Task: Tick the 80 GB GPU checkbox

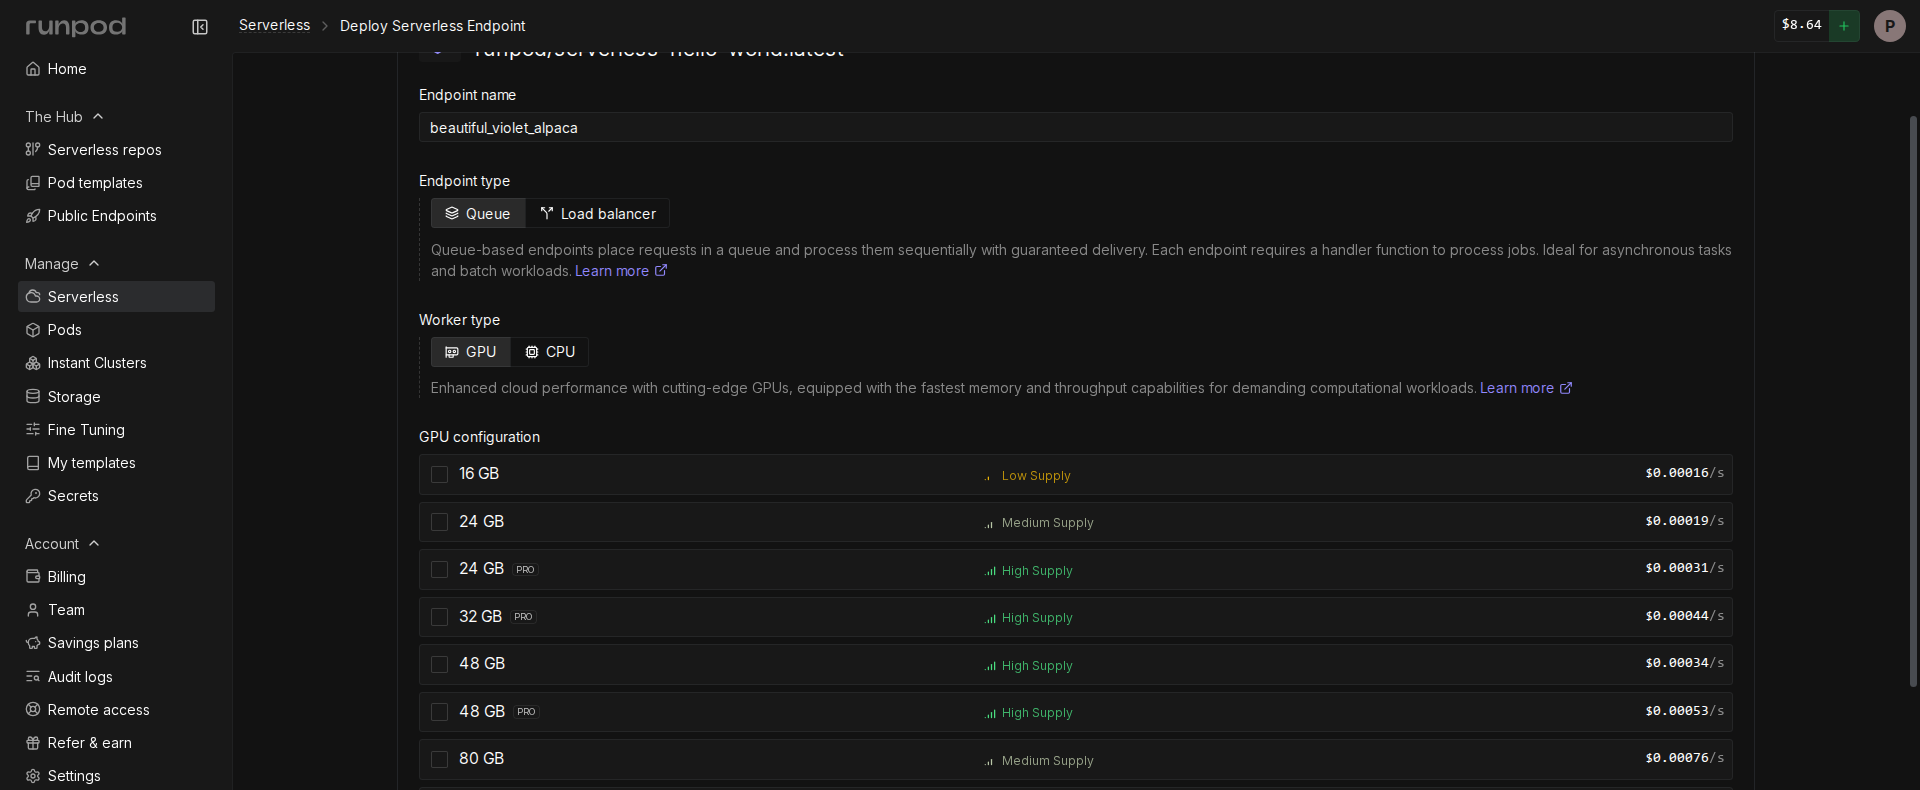Action: 439,760
